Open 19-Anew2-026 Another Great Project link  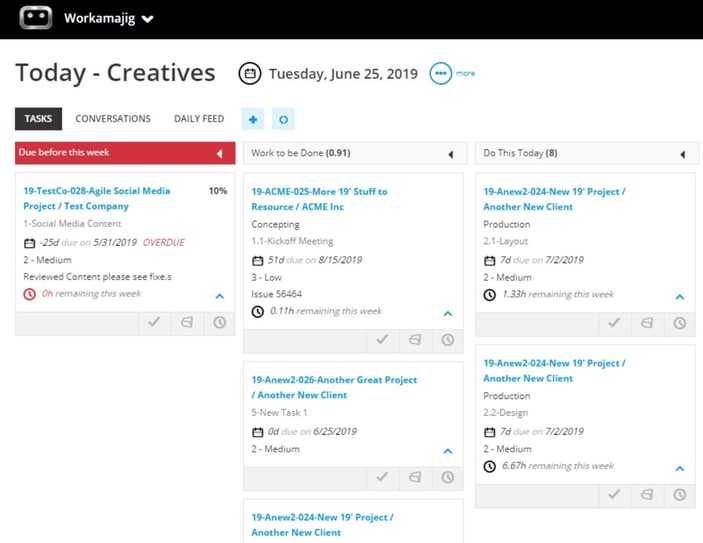click(x=334, y=387)
